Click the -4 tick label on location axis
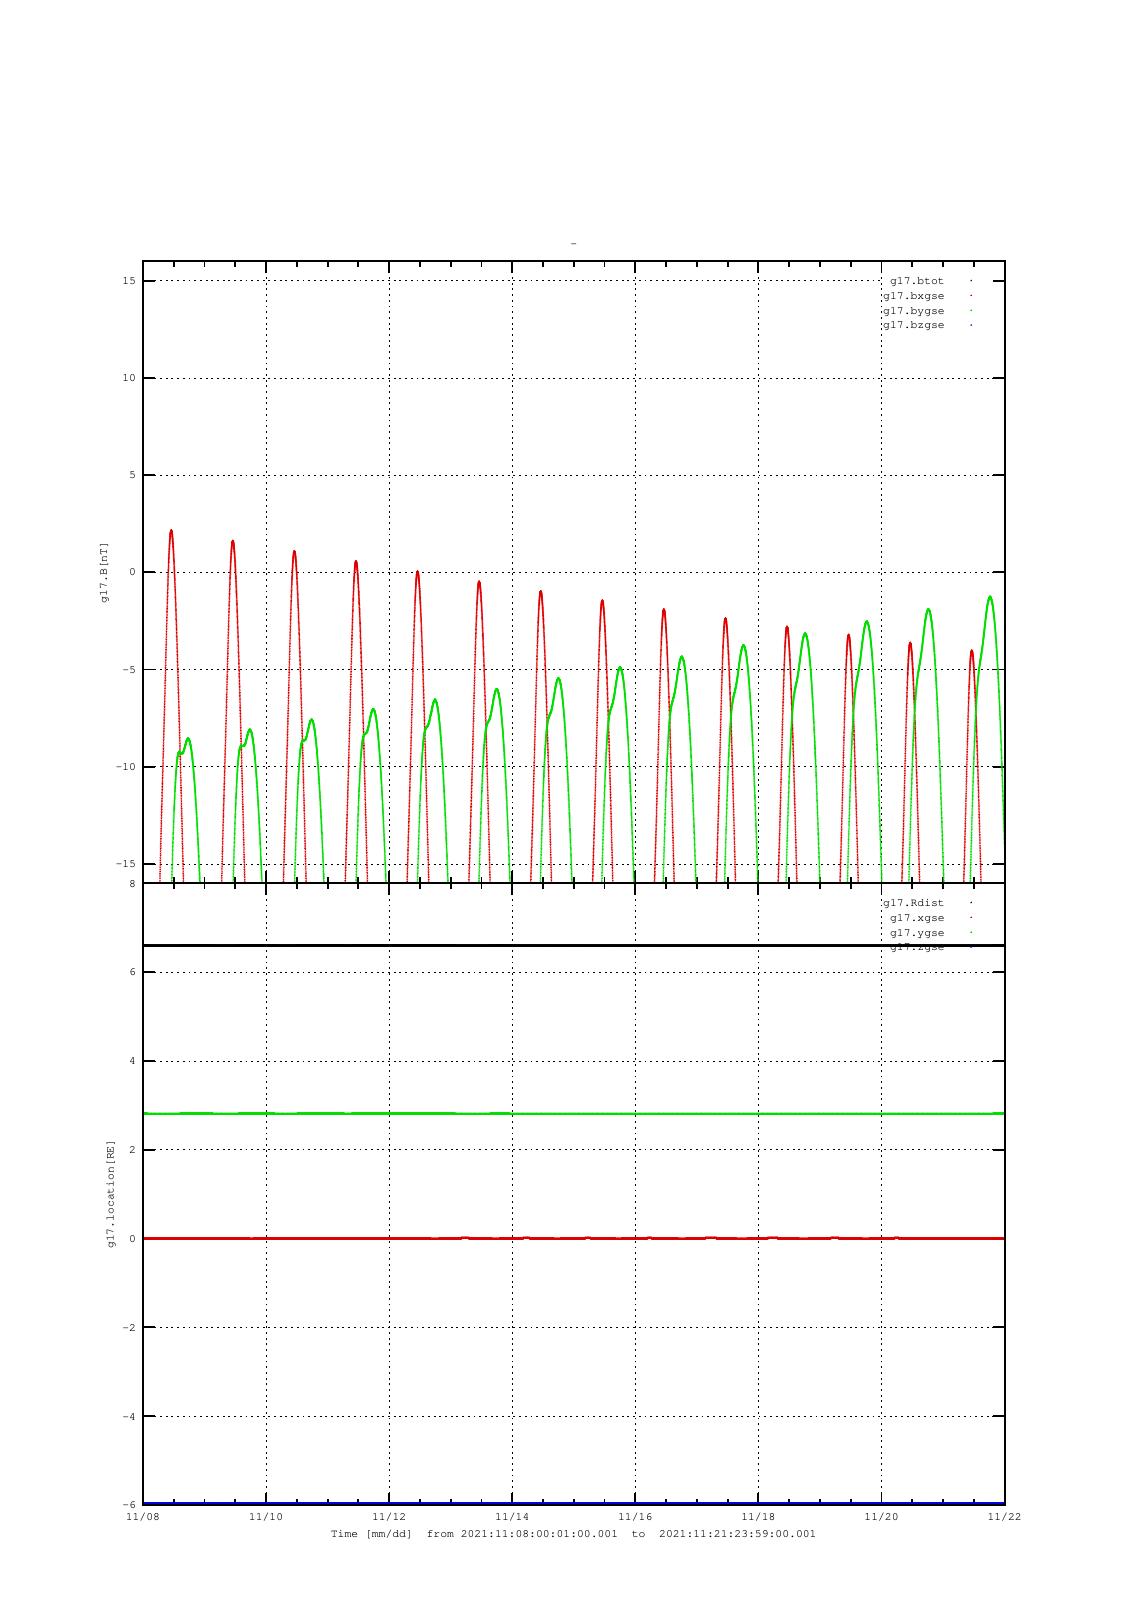Viewport: 1131px width, 1600px height. 130,1417
